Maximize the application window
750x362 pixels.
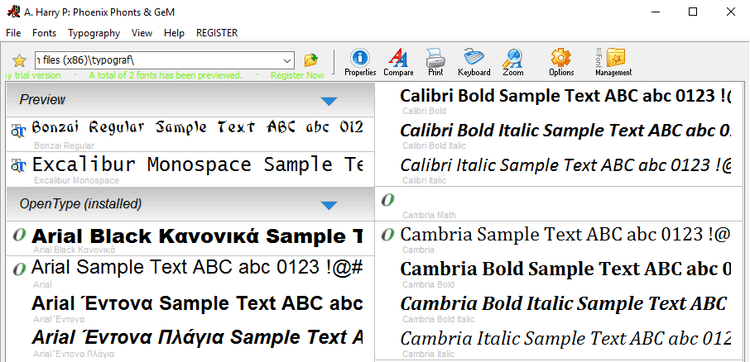[x=693, y=12]
